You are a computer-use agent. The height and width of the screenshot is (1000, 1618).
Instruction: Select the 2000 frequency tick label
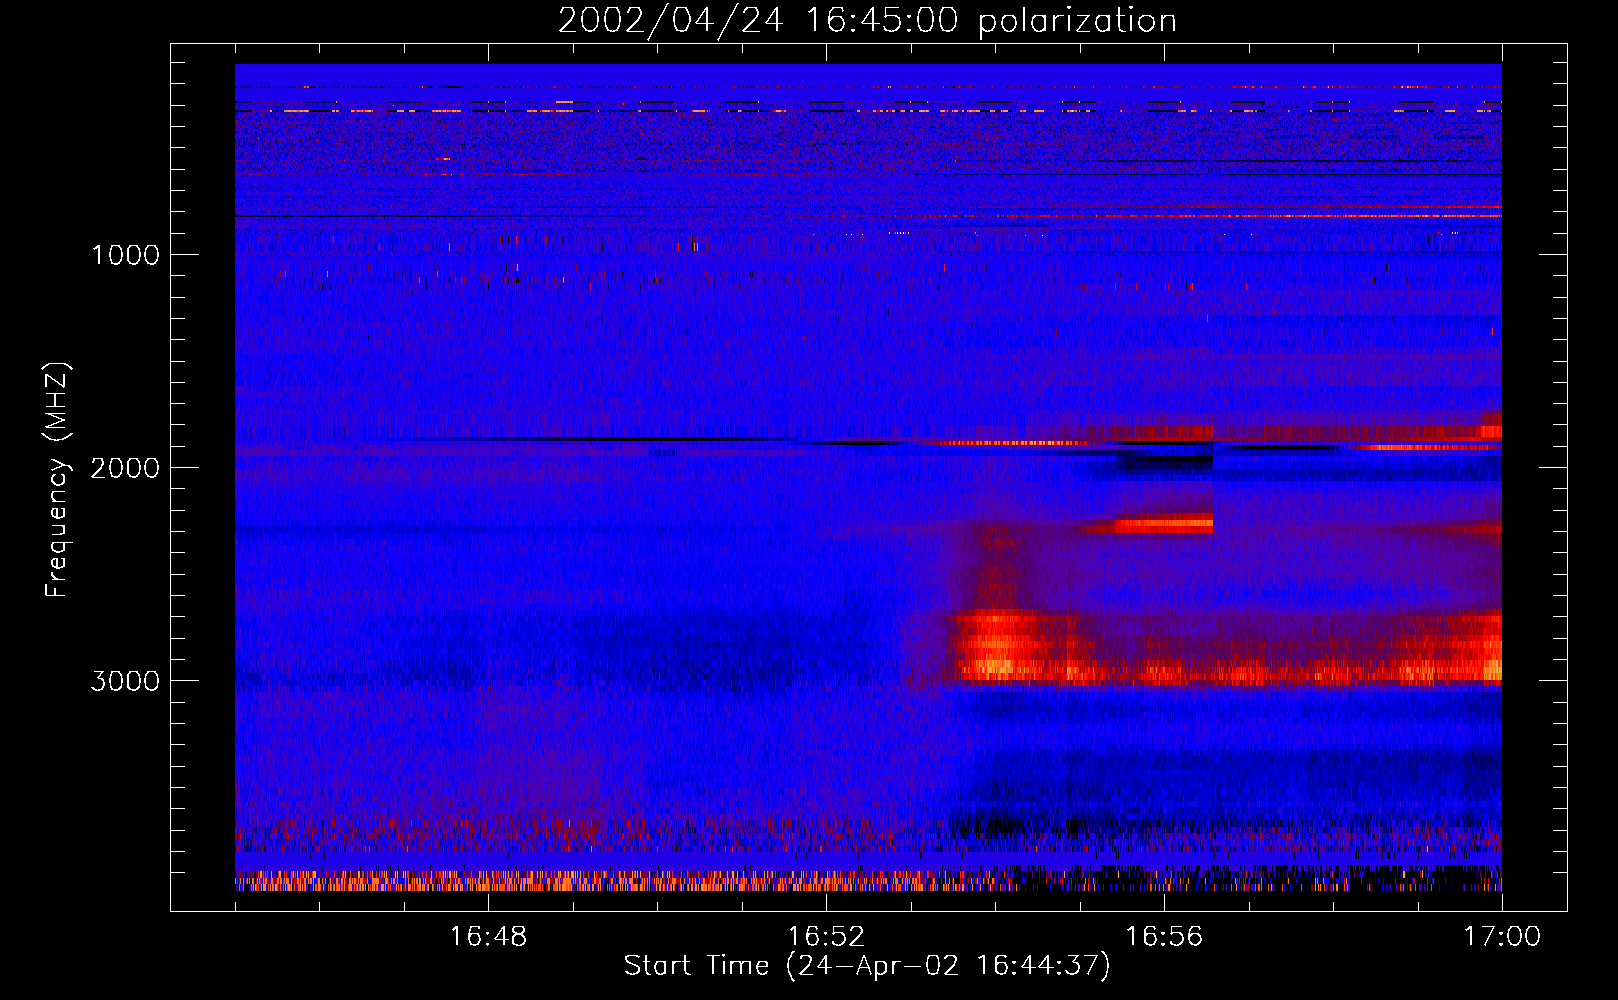click(x=125, y=468)
